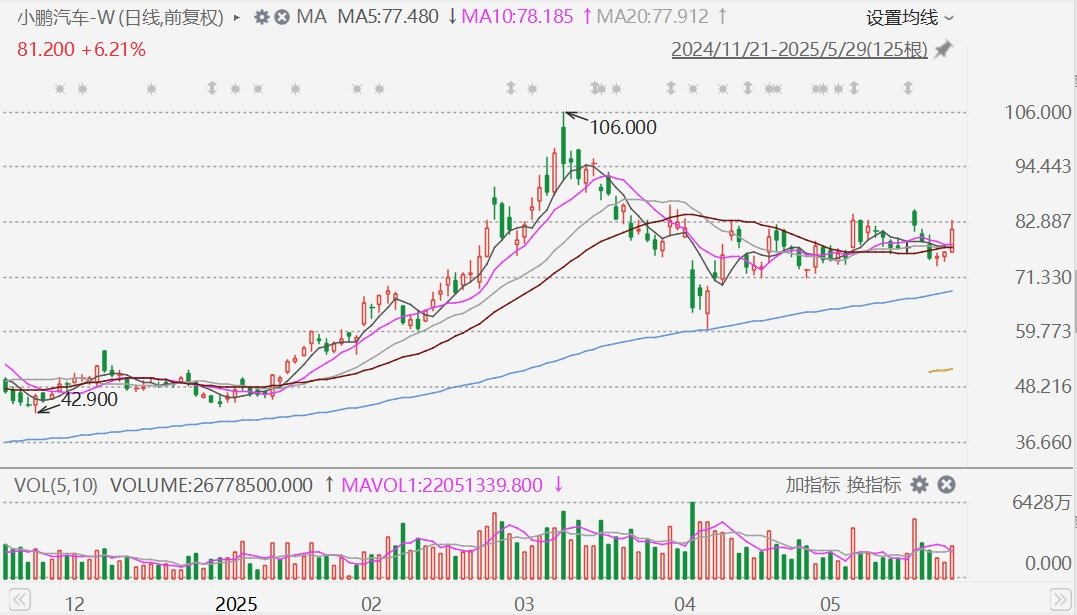Open MA indicator settings gear icon
Image resolution: width=1077 pixels, height=615 pixels.
[x=261, y=17]
